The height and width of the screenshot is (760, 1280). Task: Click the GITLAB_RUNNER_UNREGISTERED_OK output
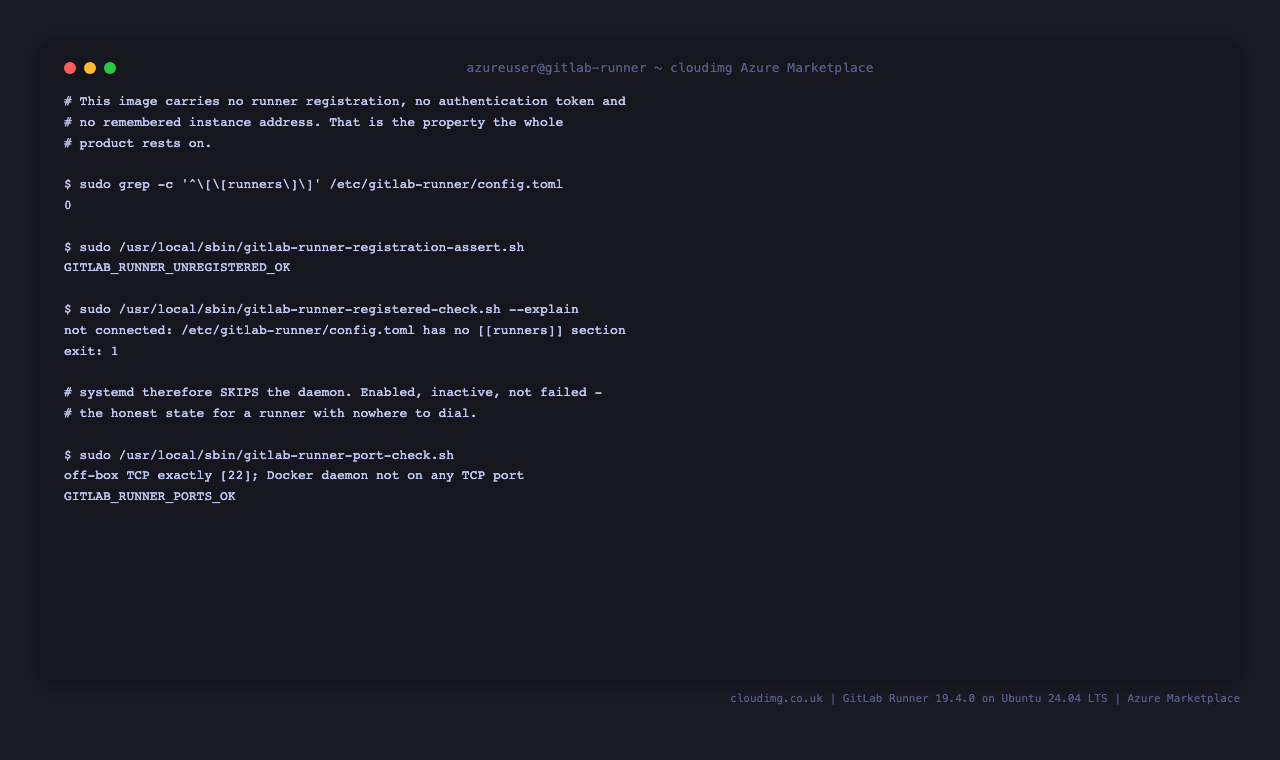177,267
